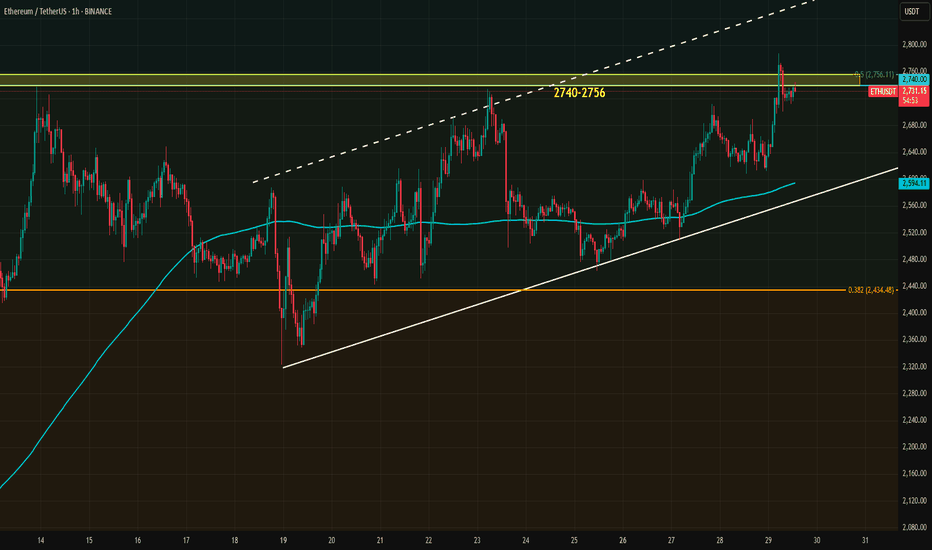This screenshot has width=932, height=550.
Task: Click date 25 on the time axis
Action: pos(574,540)
